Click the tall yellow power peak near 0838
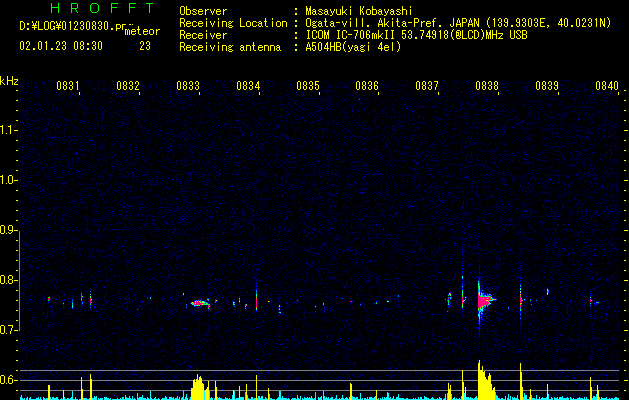Screen dimensions: 629x400 (x=485, y=380)
